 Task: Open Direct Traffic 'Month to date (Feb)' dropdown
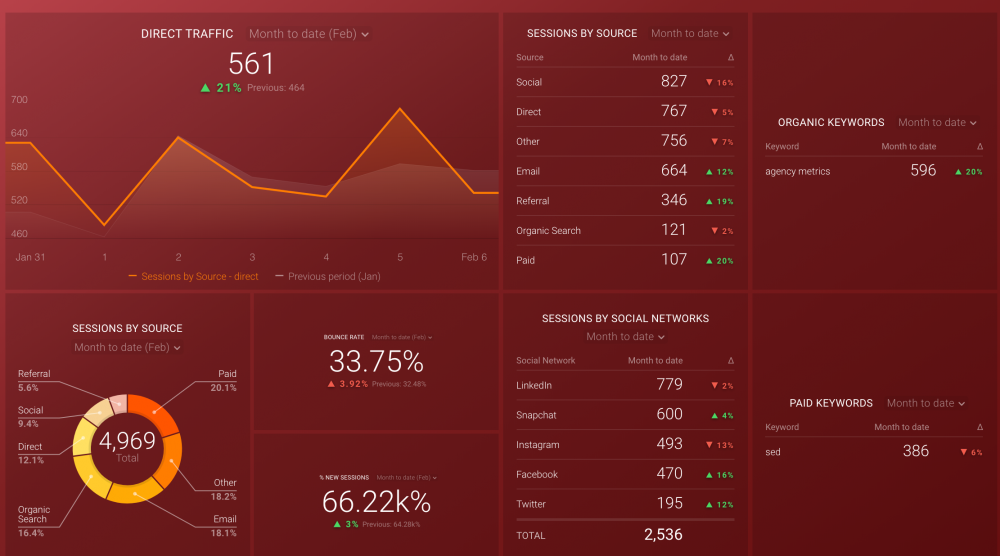tap(309, 34)
